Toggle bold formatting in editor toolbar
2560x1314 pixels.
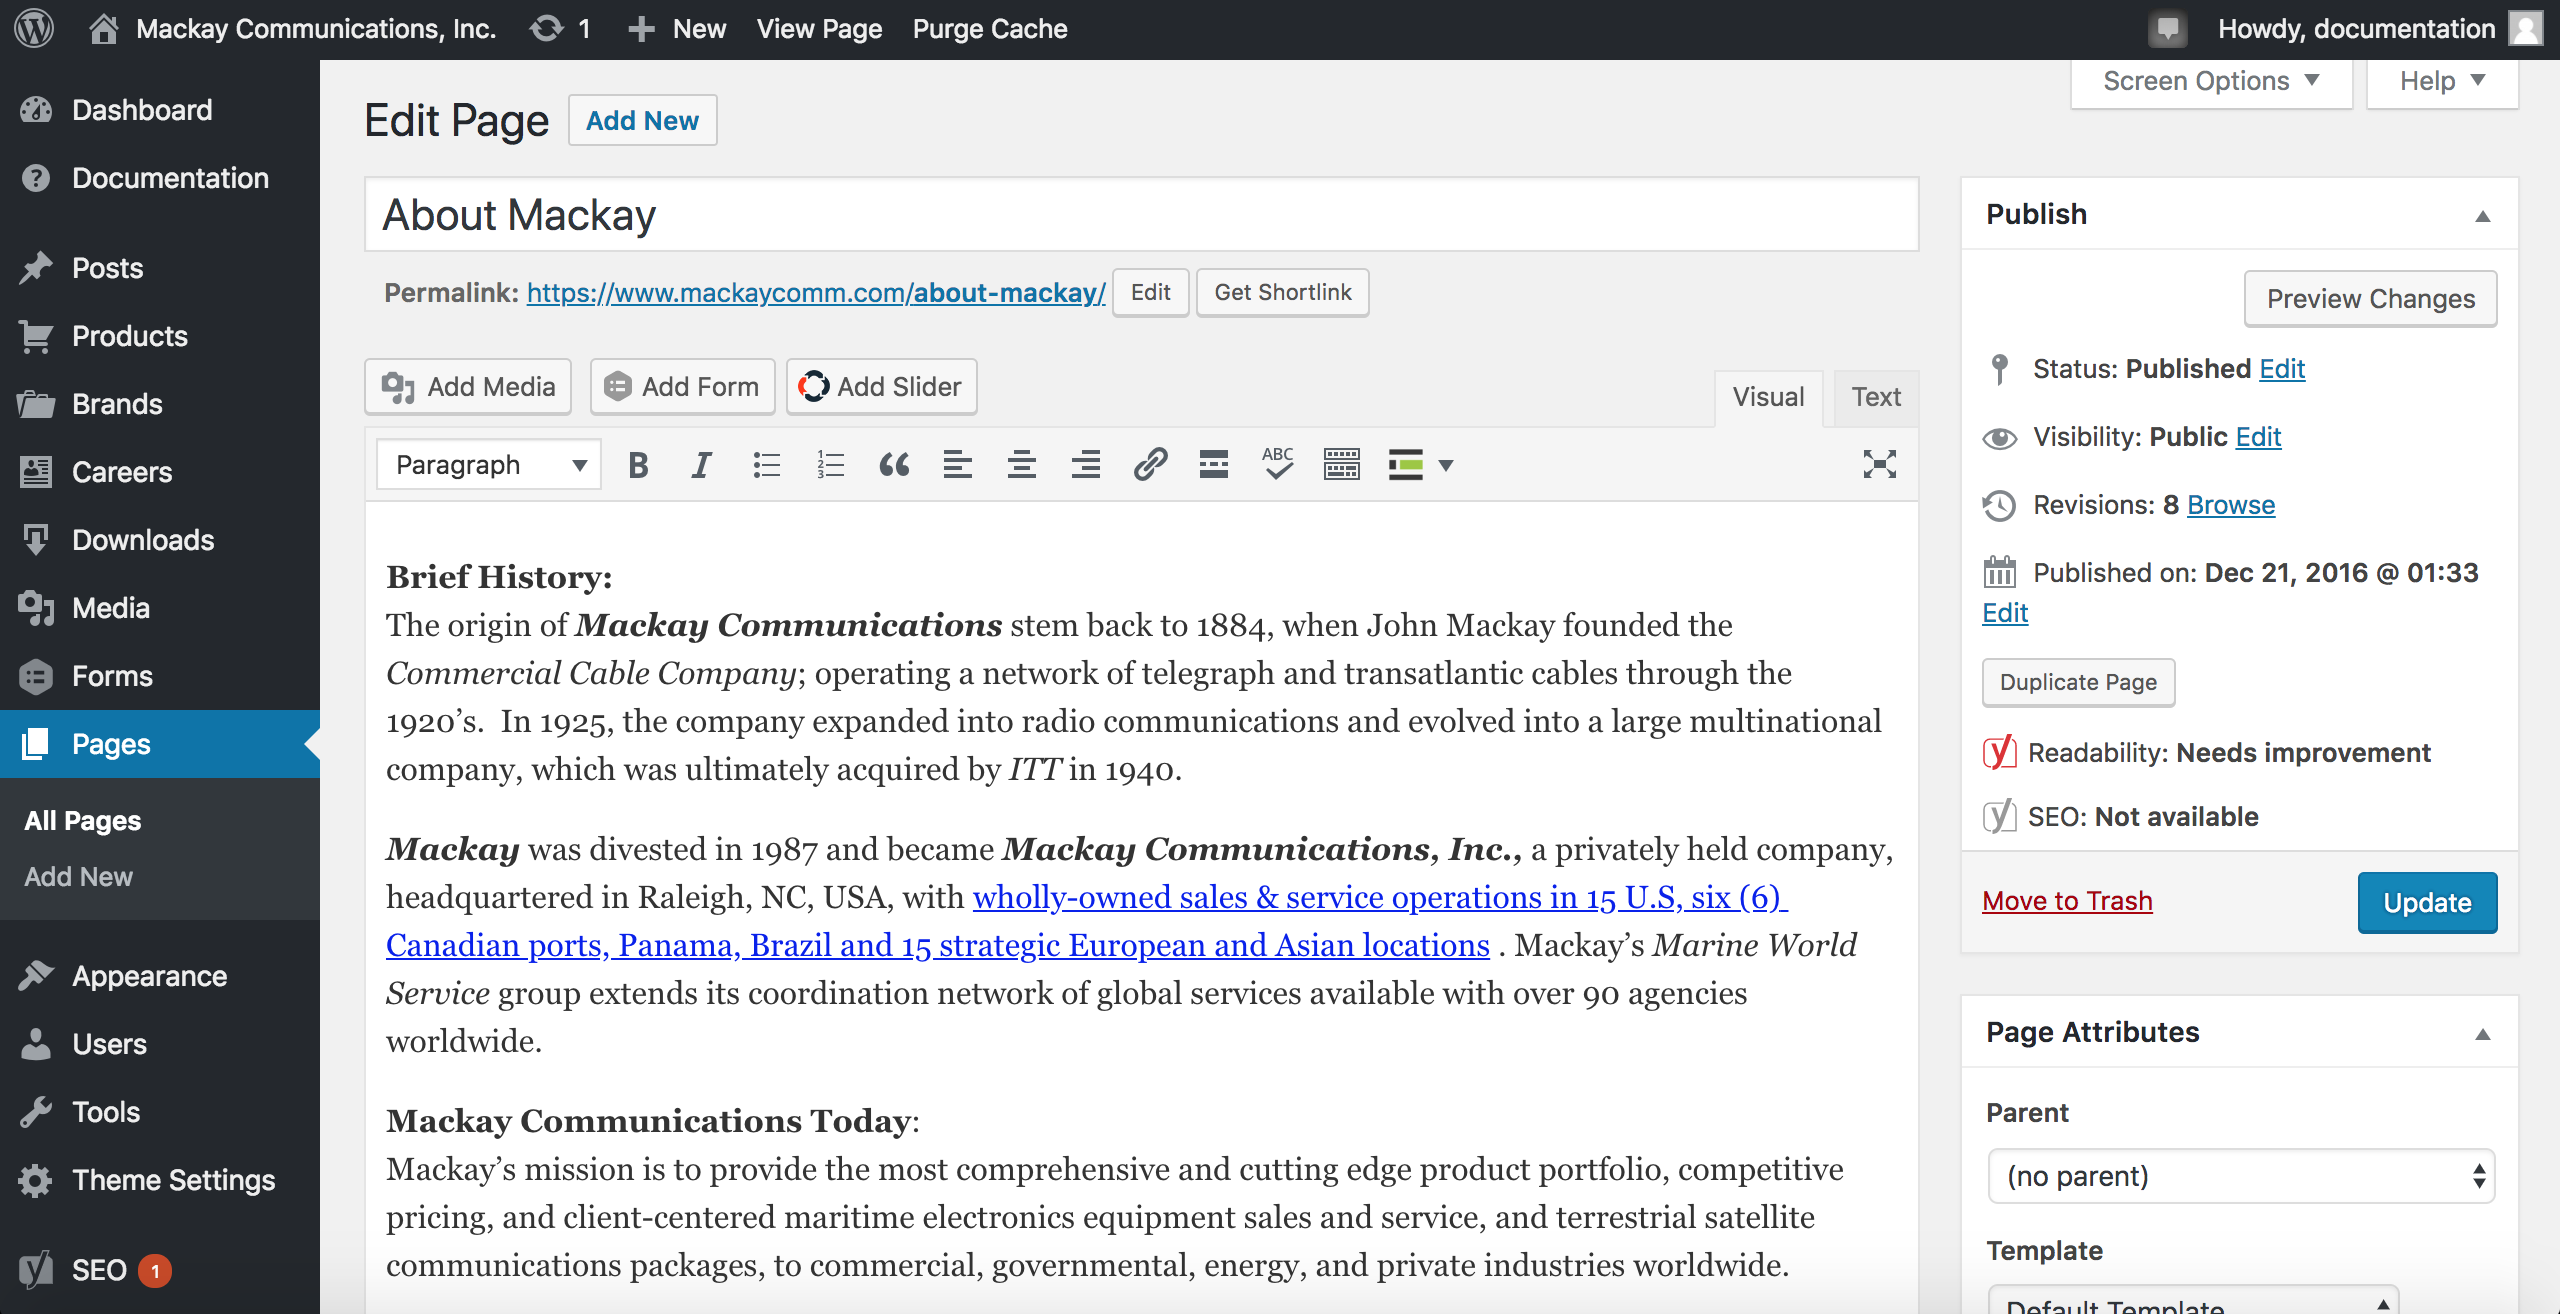point(638,465)
